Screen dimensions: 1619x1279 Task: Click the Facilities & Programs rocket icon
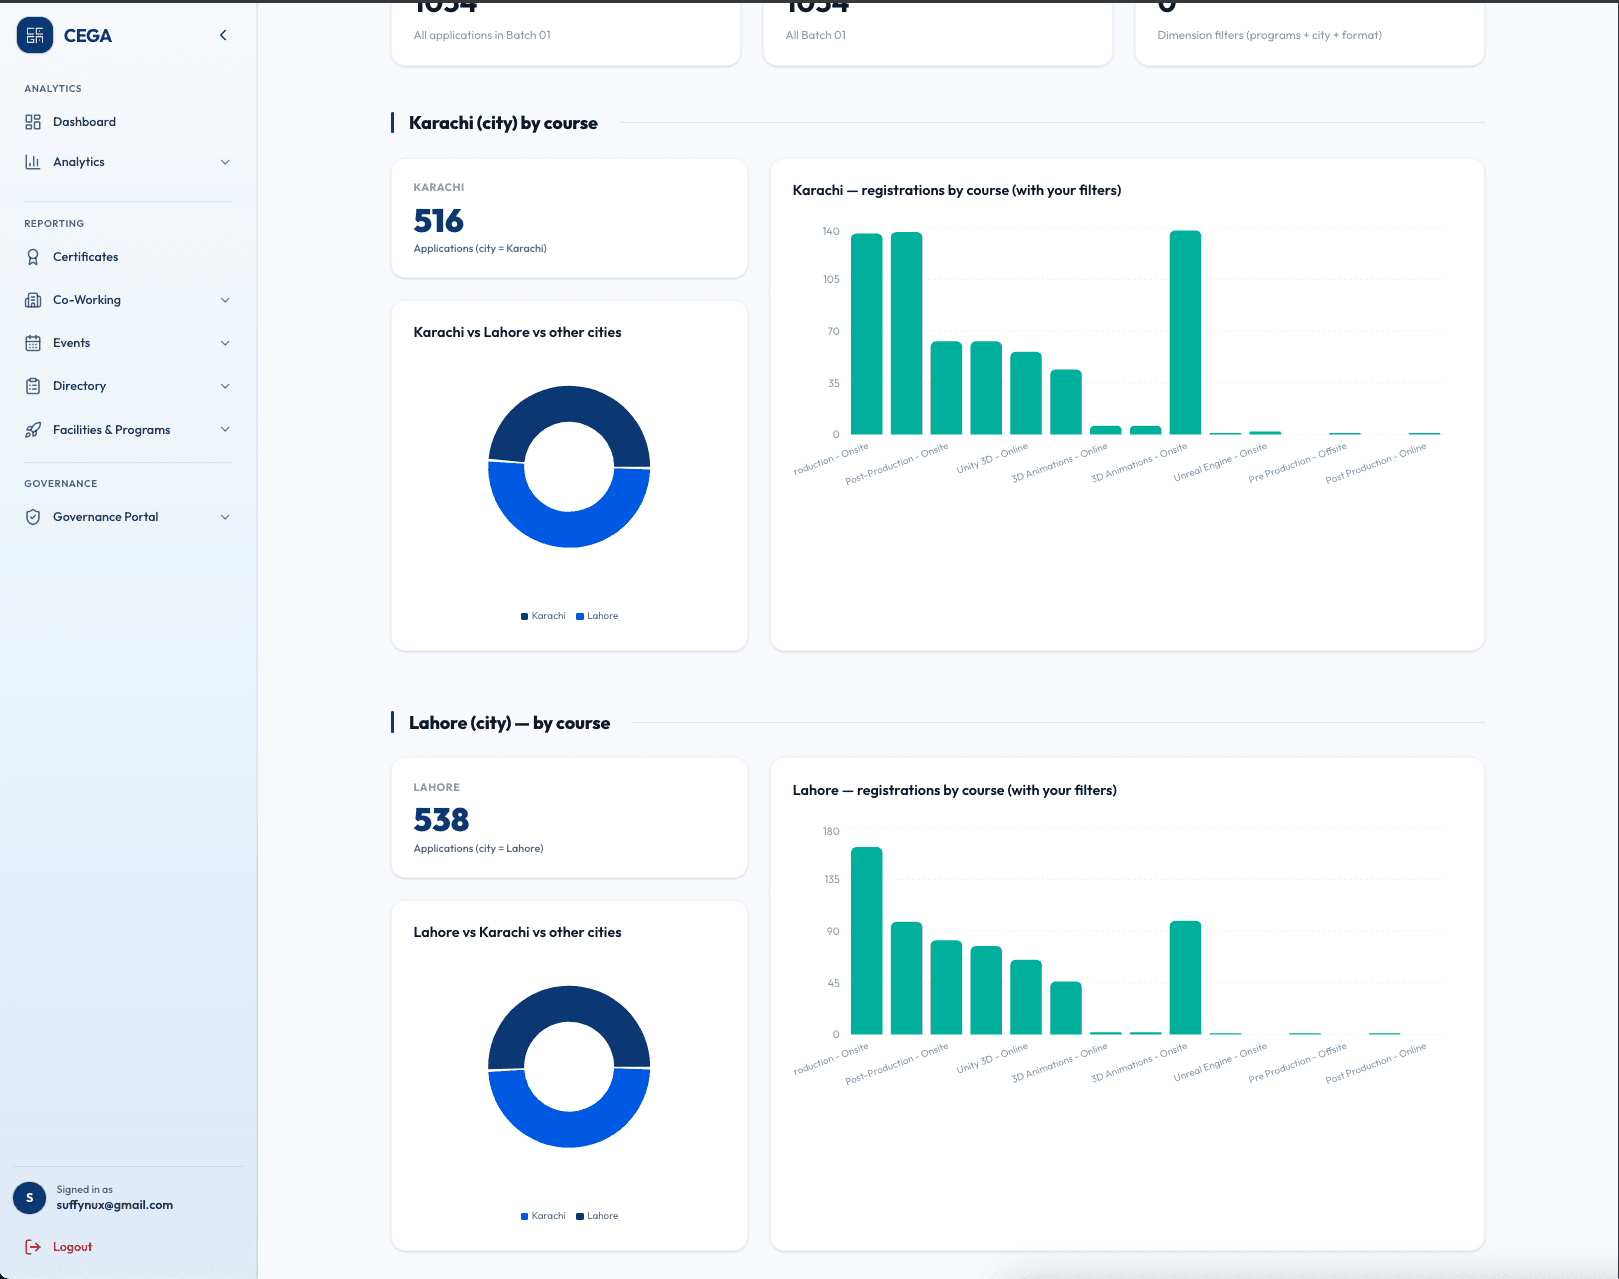33,430
